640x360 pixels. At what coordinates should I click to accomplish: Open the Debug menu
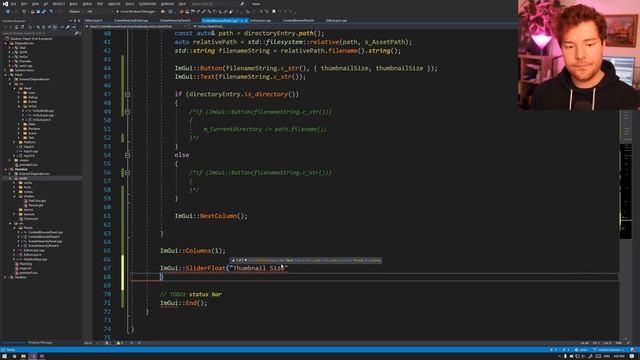(x=87, y=4)
